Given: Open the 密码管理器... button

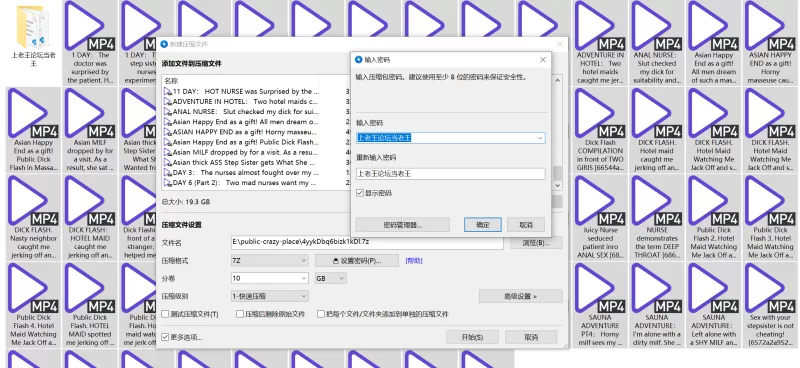Looking at the screenshot, I should pos(403,225).
